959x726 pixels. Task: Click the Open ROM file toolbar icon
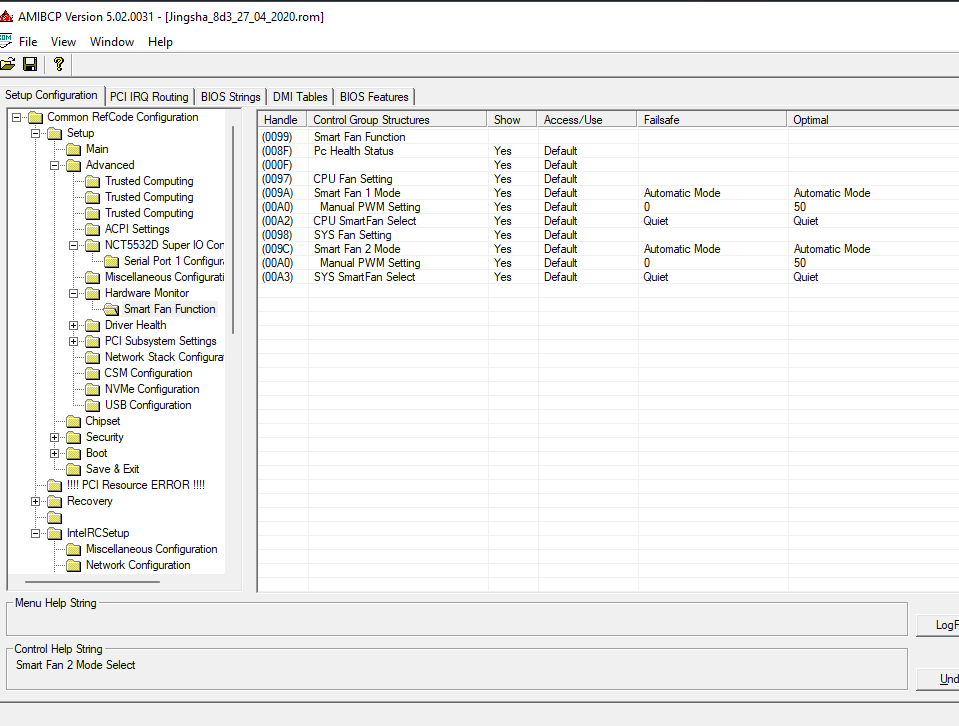[x=7, y=64]
